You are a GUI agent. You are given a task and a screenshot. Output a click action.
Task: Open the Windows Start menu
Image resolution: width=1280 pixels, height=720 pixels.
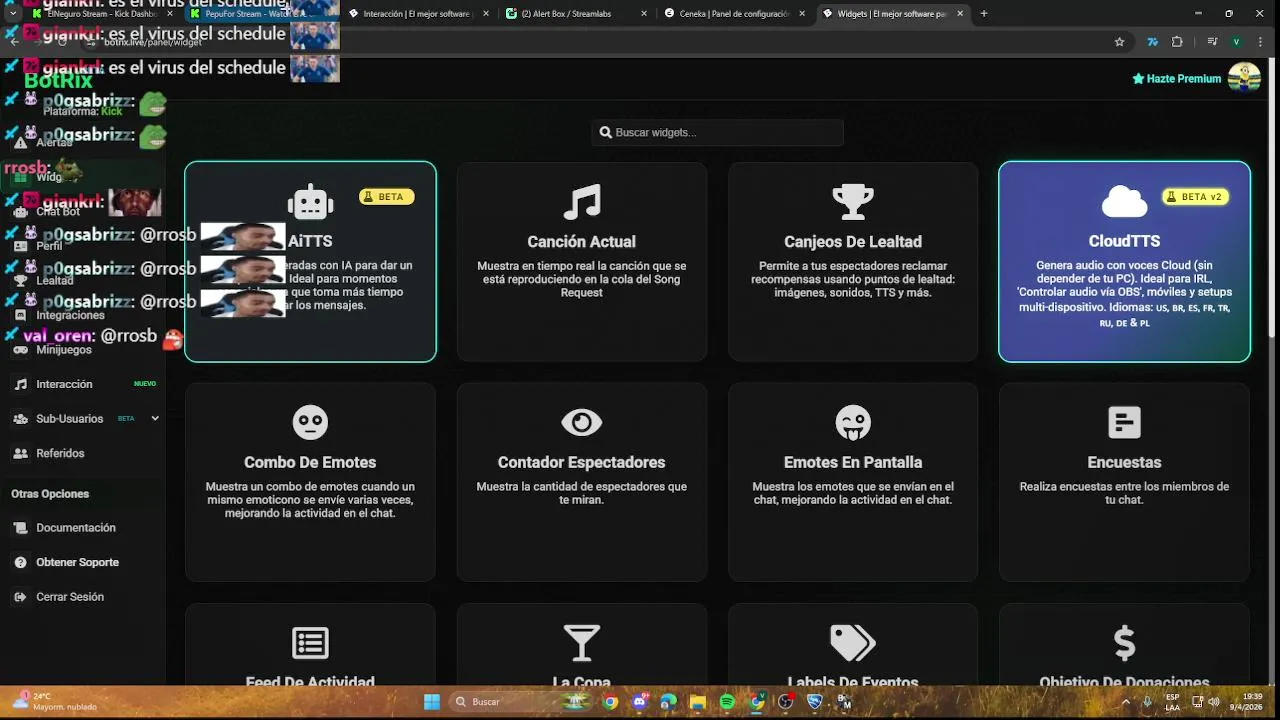point(431,702)
